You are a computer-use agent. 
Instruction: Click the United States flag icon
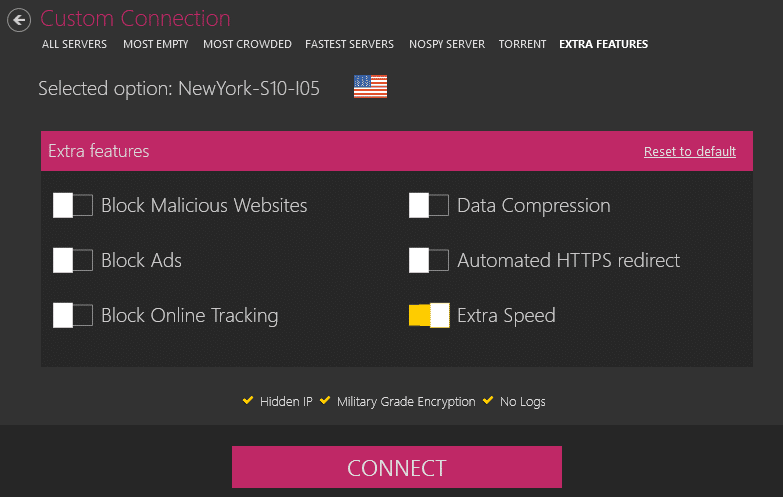point(370,86)
